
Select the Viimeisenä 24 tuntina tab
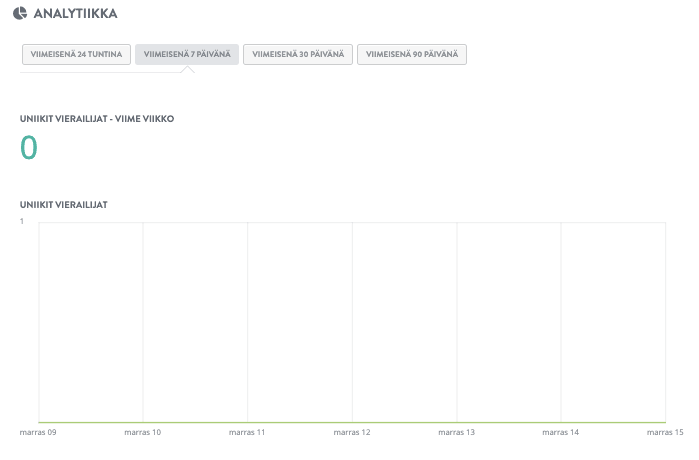click(x=76, y=54)
